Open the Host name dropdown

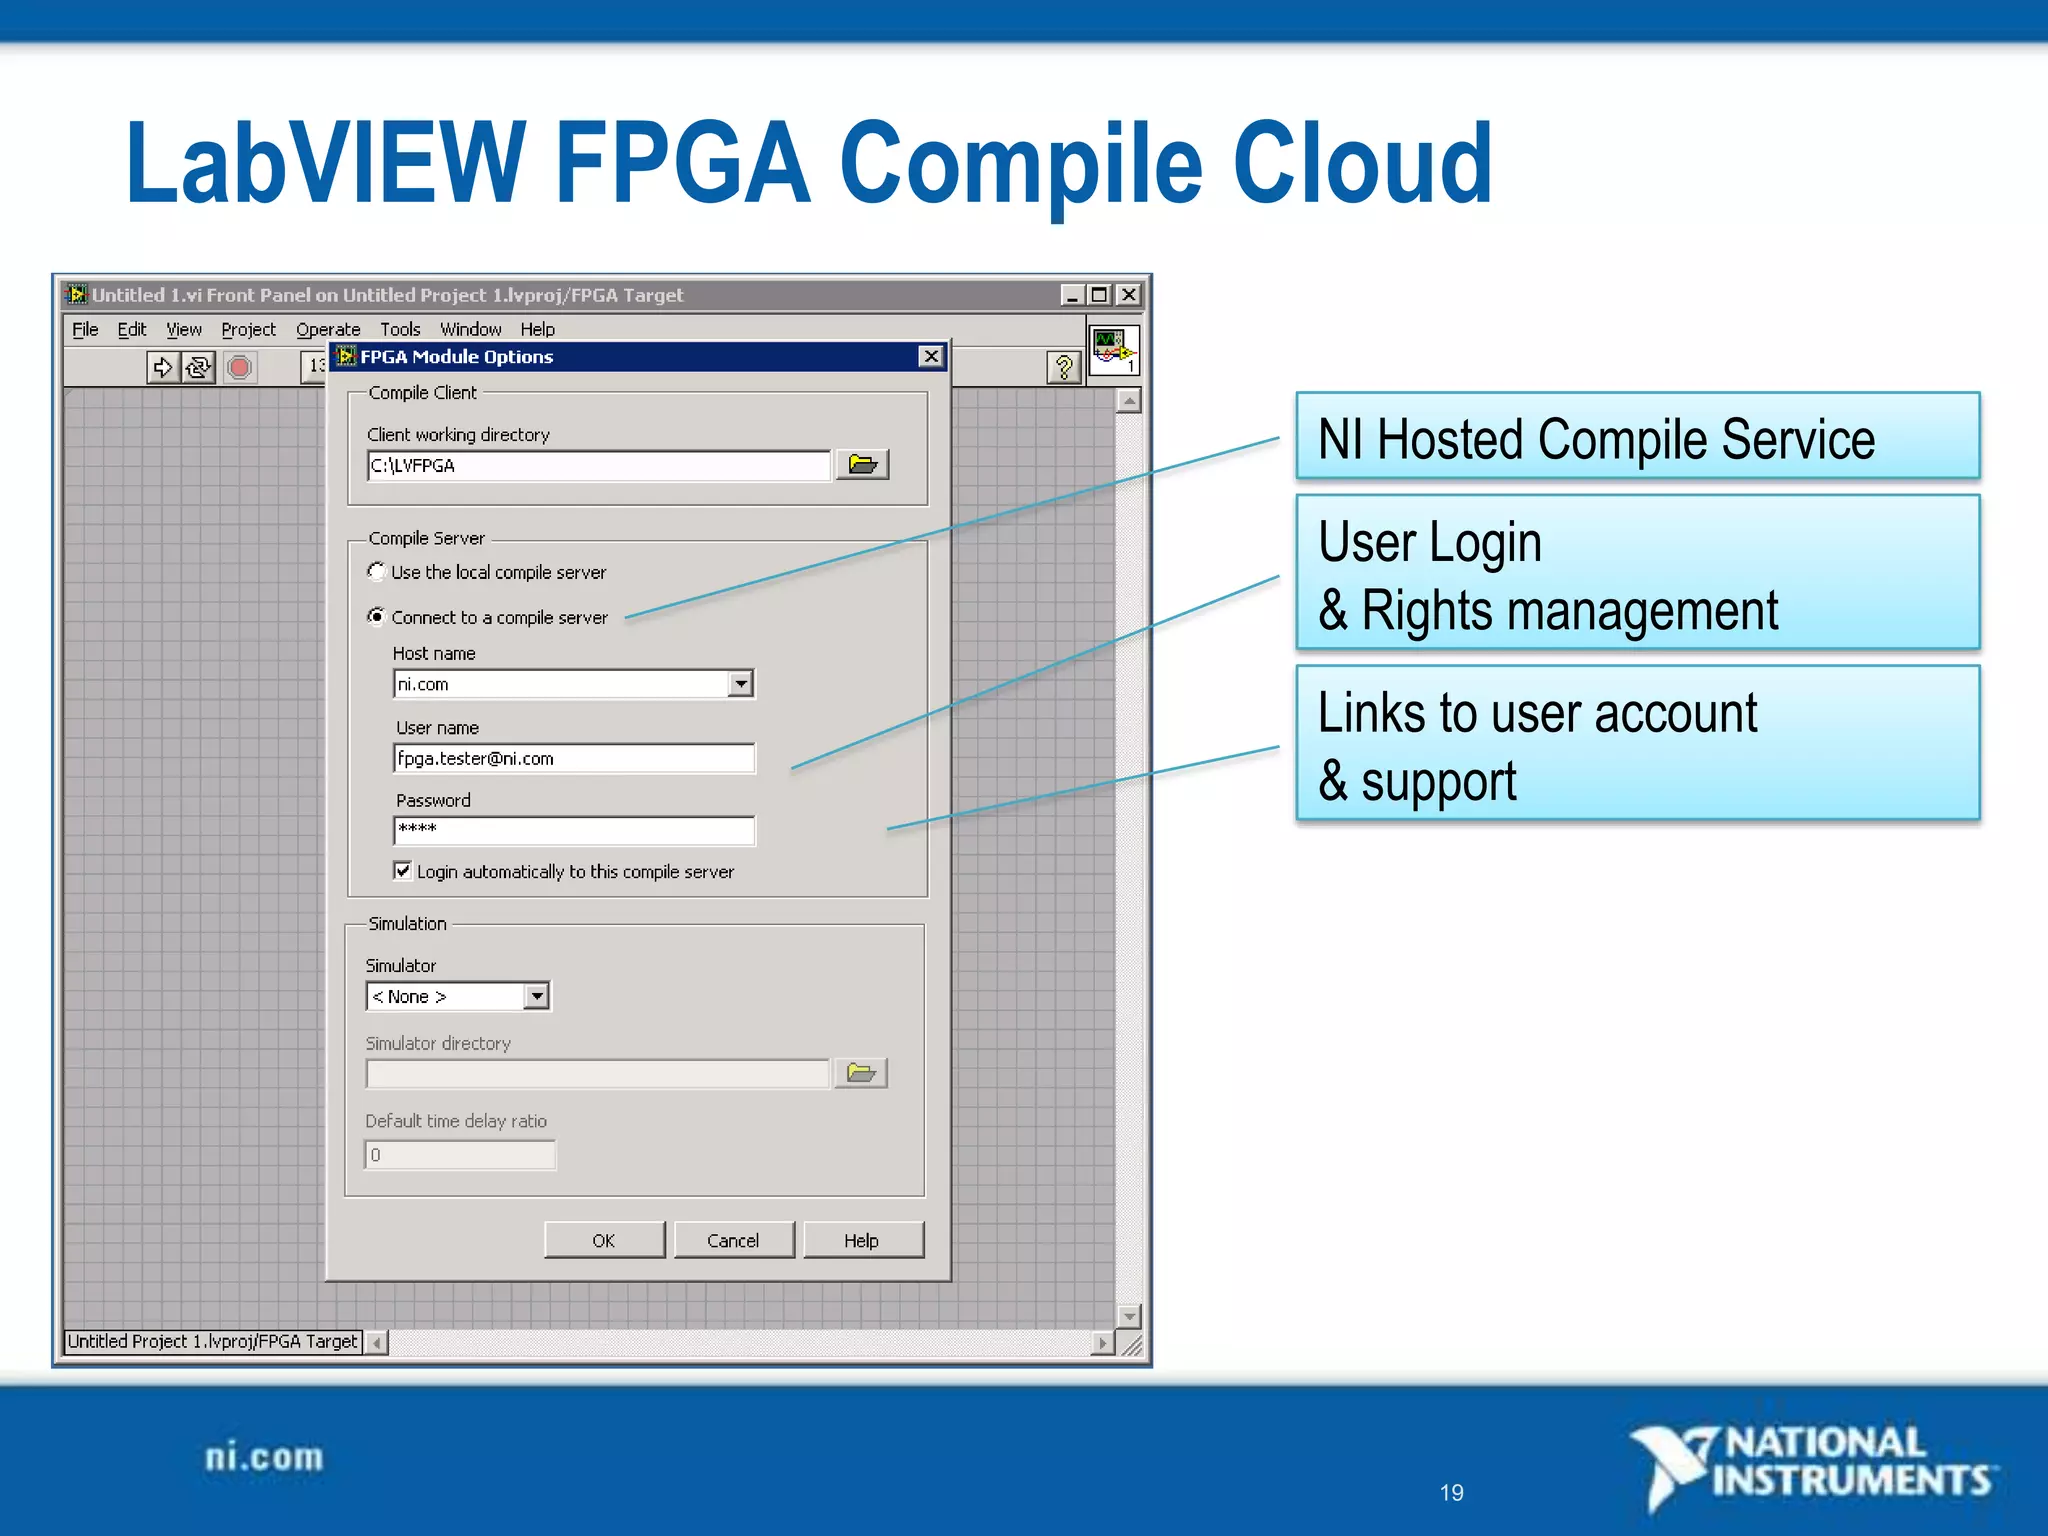click(740, 684)
